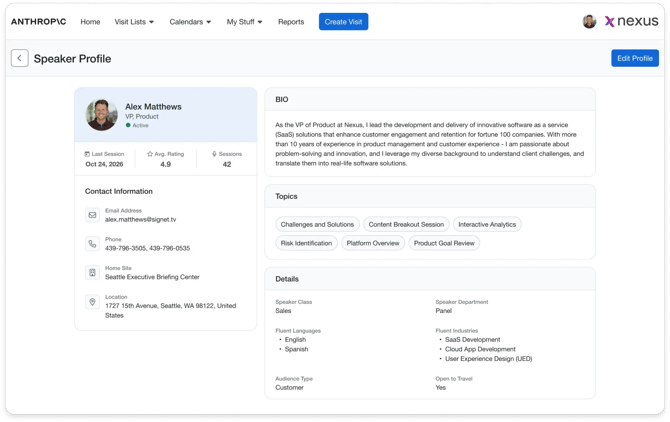Open the Calendars dropdown menu
Image resolution: width=670 pixels, height=422 pixels.
point(190,21)
